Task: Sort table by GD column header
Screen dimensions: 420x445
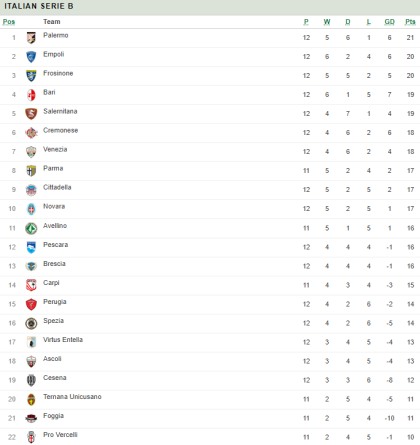Action: click(x=389, y=22)
